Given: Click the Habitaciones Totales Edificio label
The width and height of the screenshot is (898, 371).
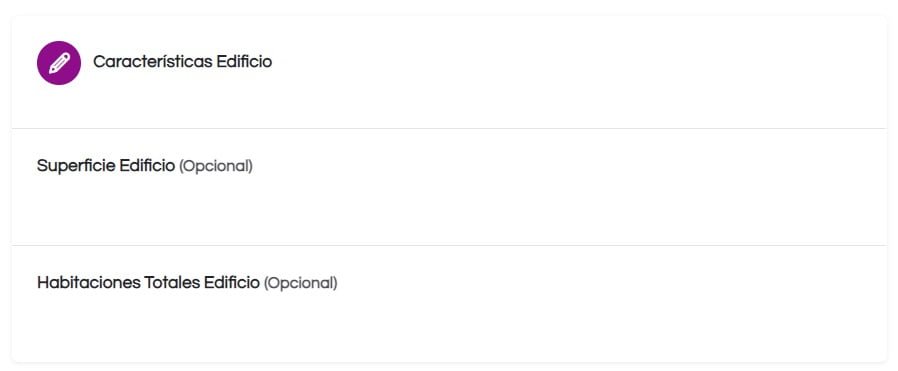Looking at the screenshot, I should [148, 283].
